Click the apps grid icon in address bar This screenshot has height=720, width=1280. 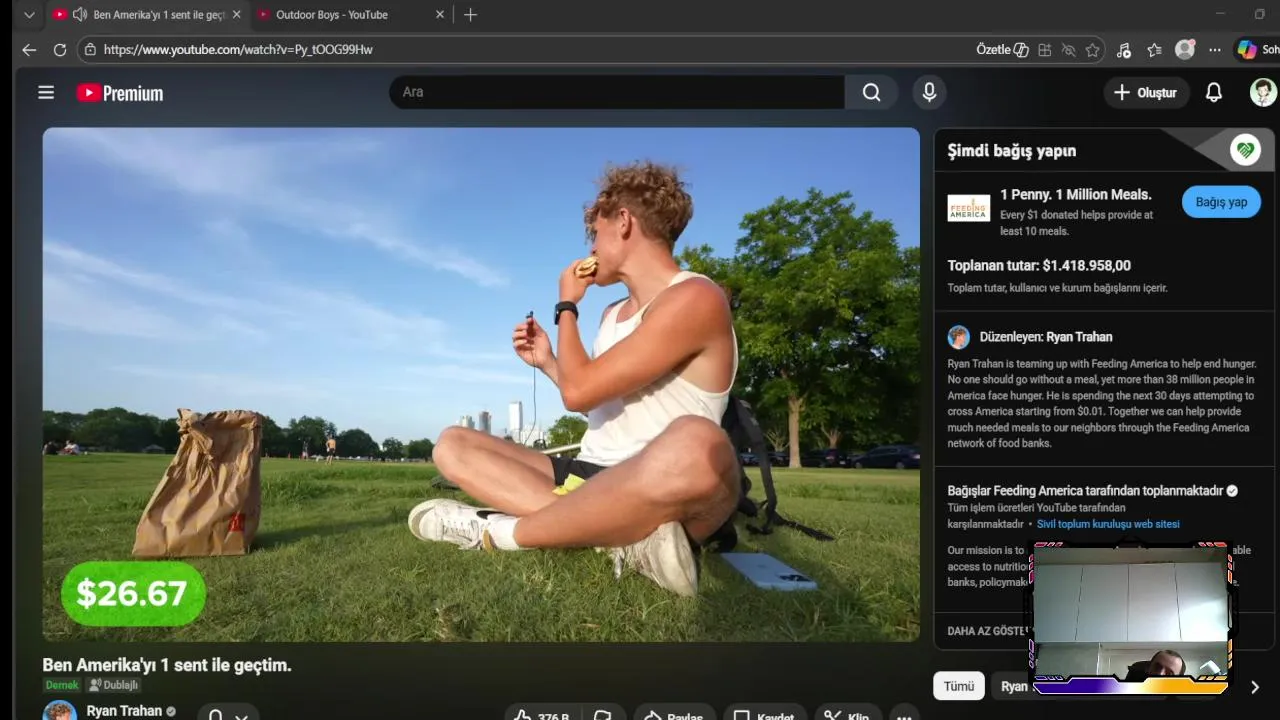[1045, 49]
